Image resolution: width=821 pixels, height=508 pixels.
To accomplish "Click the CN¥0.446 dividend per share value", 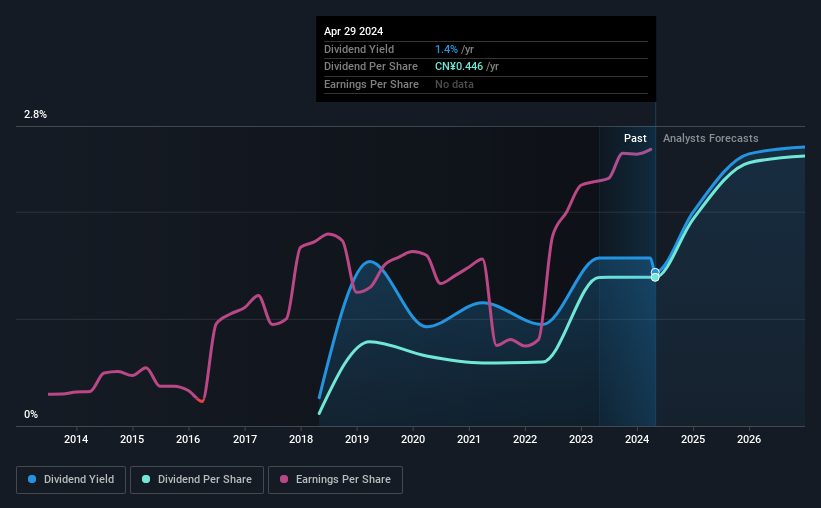I will [x=459, y=67].
